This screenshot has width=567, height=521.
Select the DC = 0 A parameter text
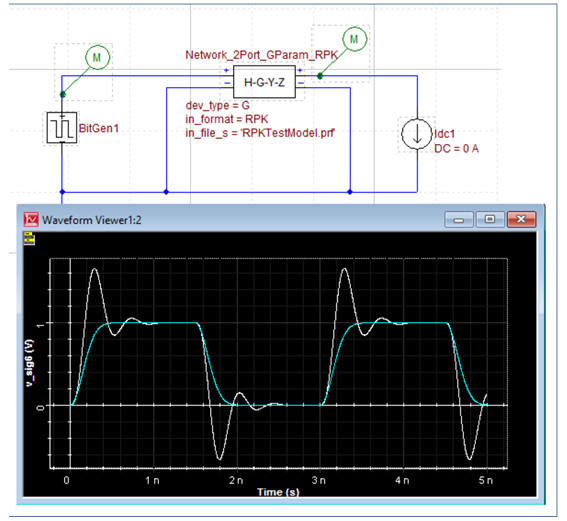(x=456, y=149)
